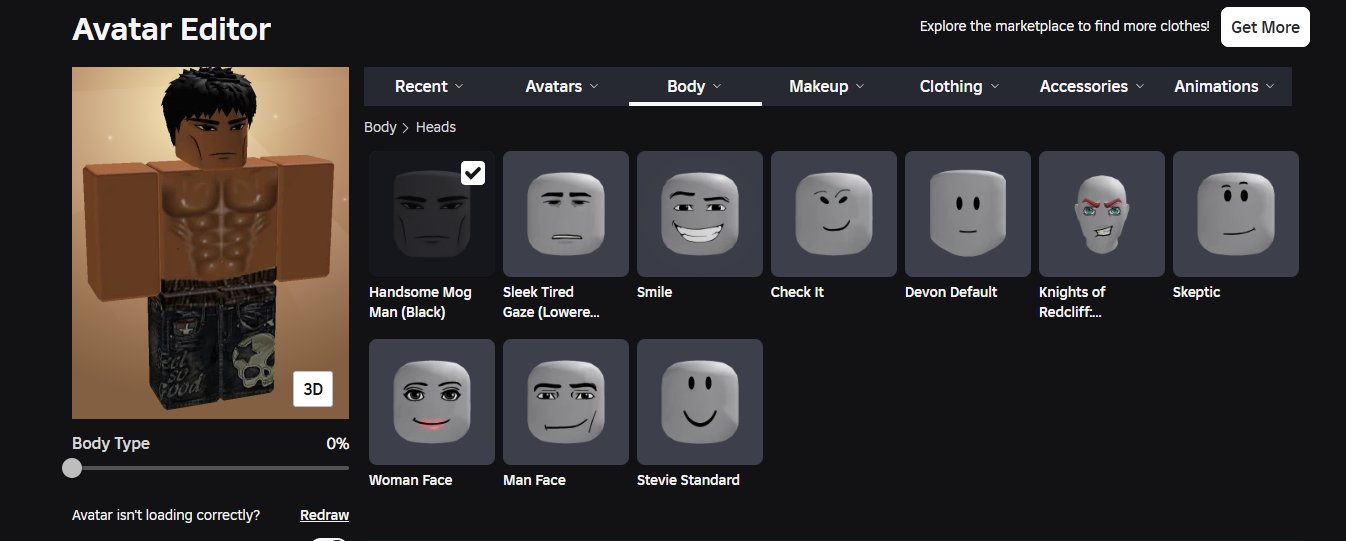Click the Sleek Tired Gaze item name
The width and height of the screenshot is (1346, 541).
pyautogui.click(x=552, y=302)
